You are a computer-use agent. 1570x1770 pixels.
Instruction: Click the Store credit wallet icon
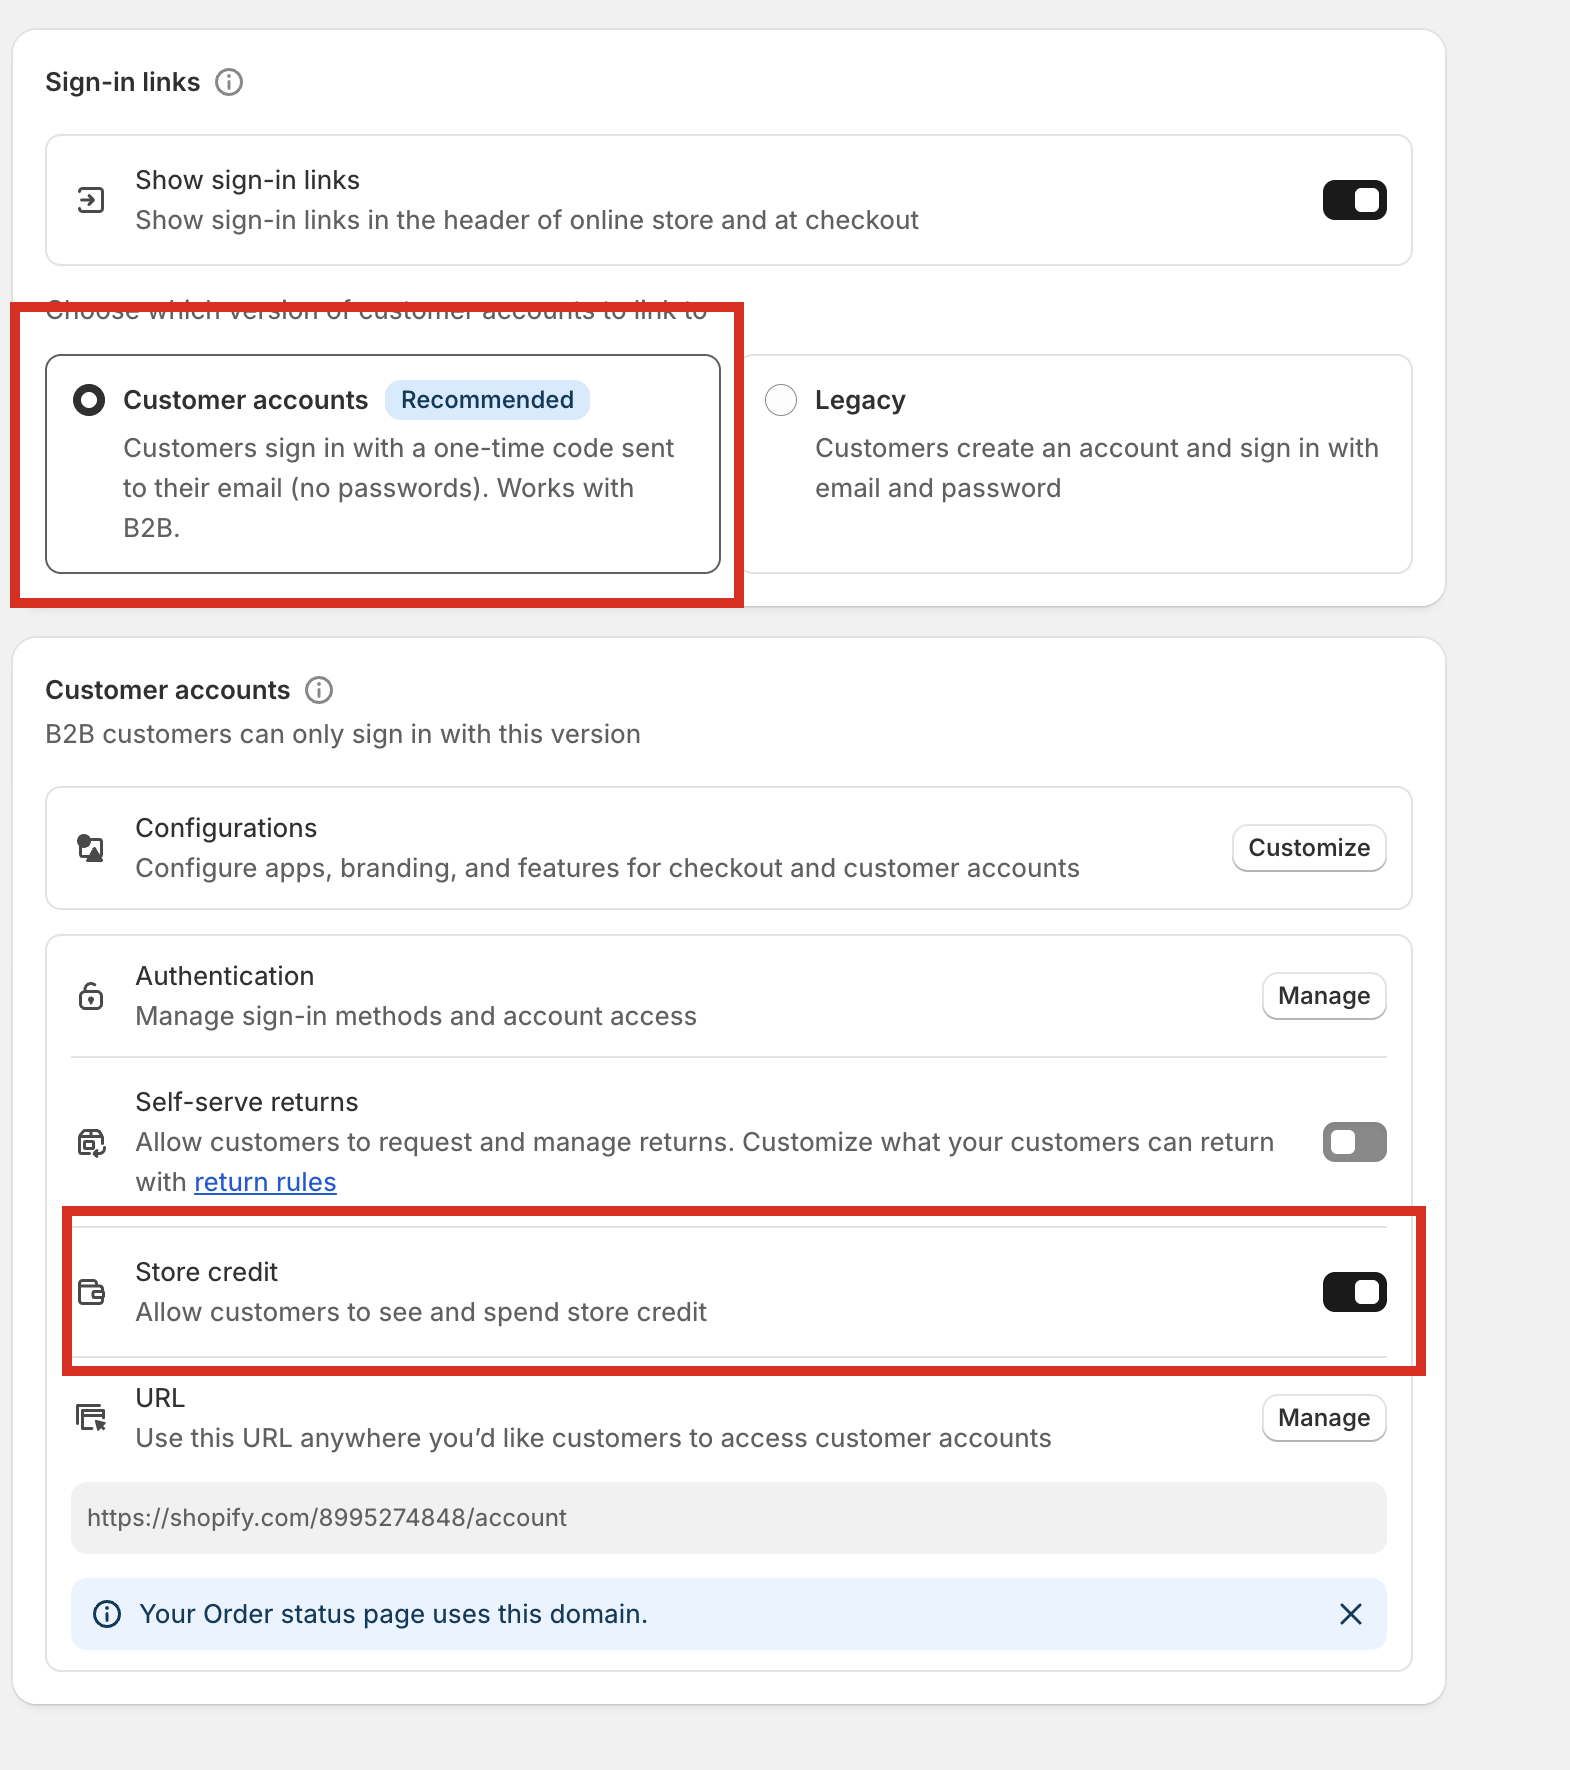click(91, 1292)
